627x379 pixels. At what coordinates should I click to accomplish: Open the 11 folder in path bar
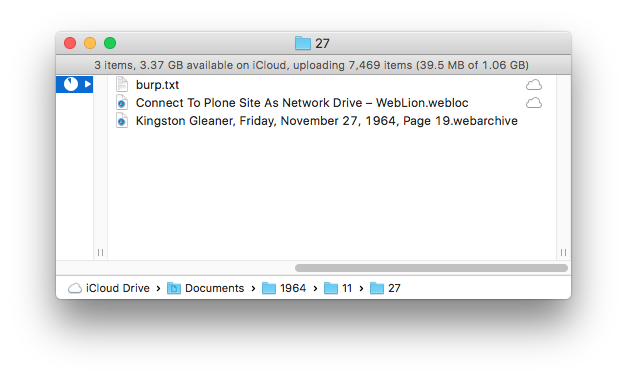(x=338, y=288)
